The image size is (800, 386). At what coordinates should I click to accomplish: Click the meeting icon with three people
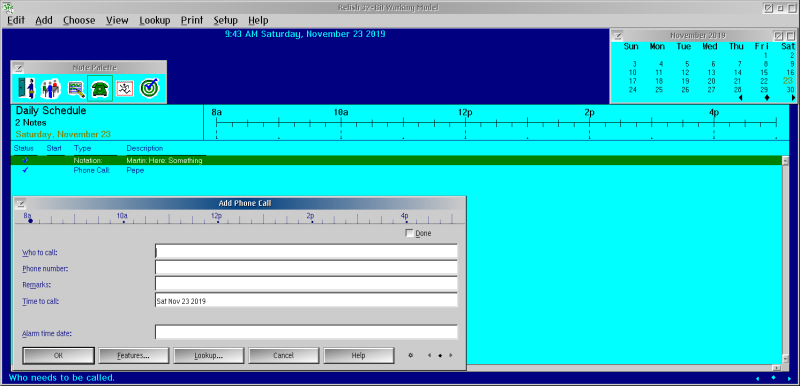point(51,88)
